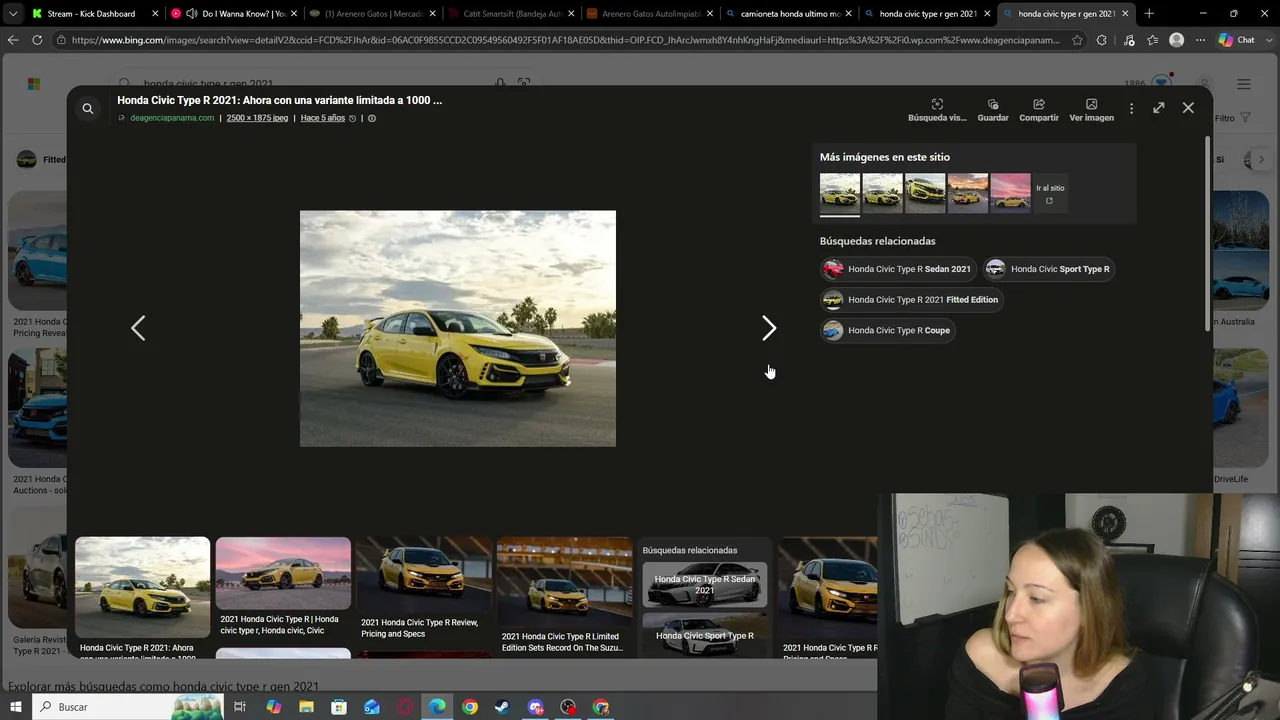This screenshot has width=1280, height=720.
Task: Open the tab search dropdown in the browser
Action: click(x=13, y=14)
